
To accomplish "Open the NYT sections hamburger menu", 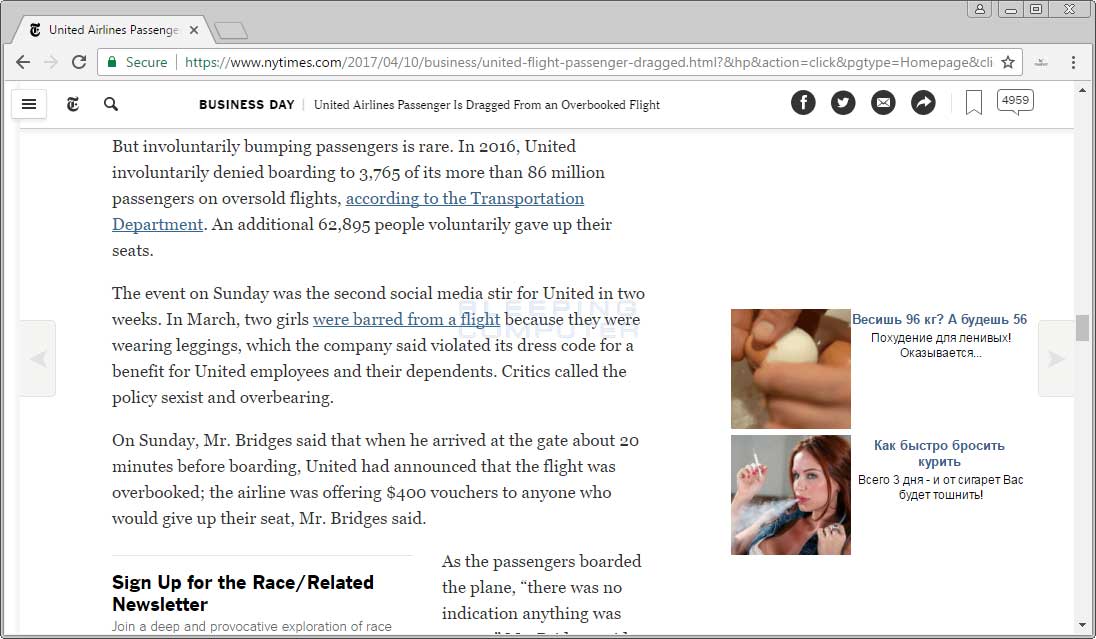I will pos(29,104).
